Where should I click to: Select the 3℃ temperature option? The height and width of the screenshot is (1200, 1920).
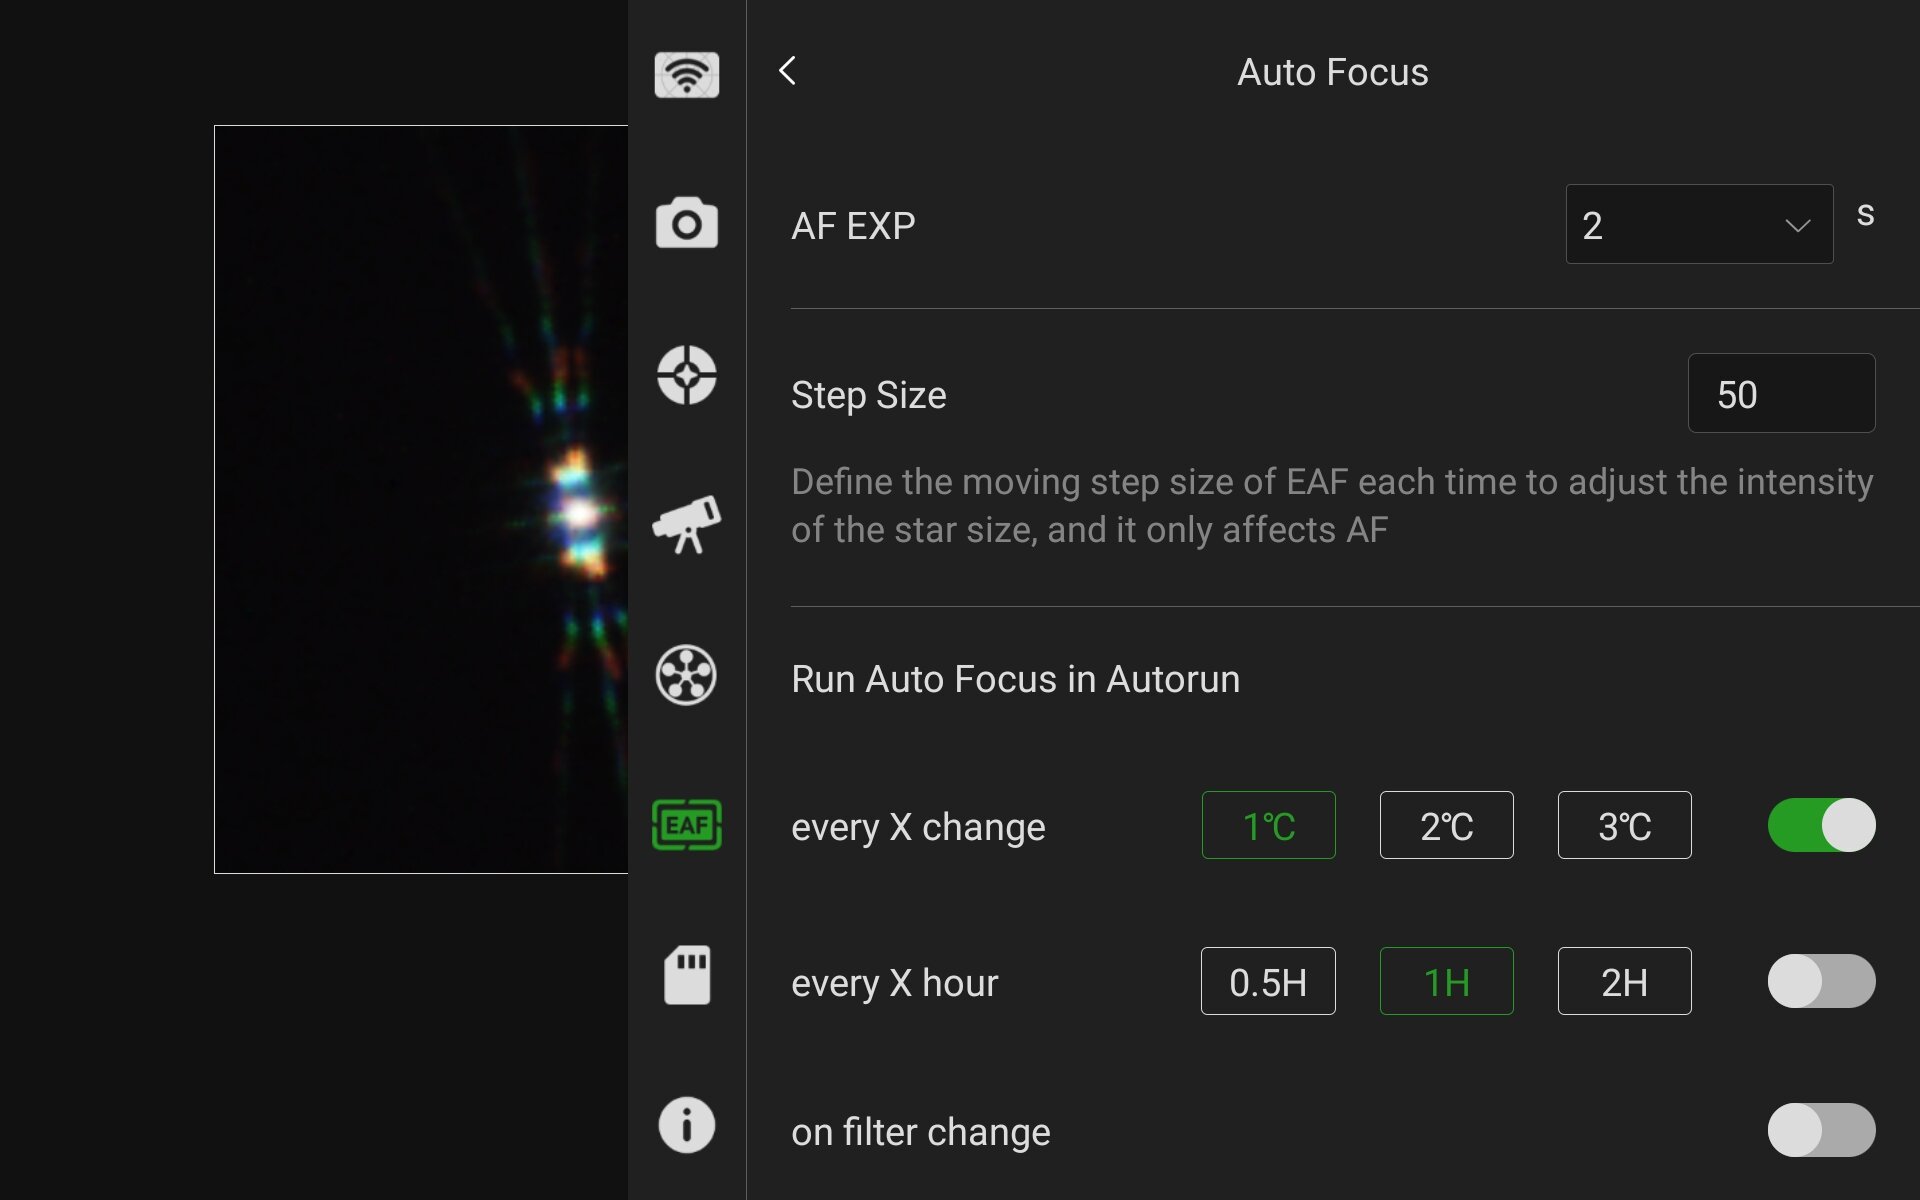(1624, 825)
